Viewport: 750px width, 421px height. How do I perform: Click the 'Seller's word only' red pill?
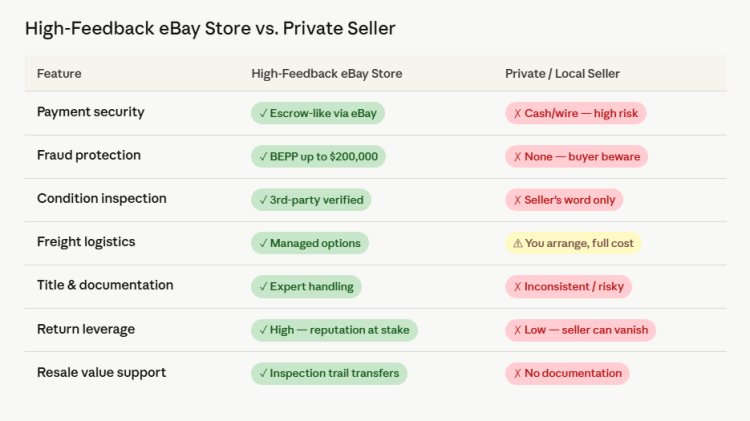coord(564,200)
